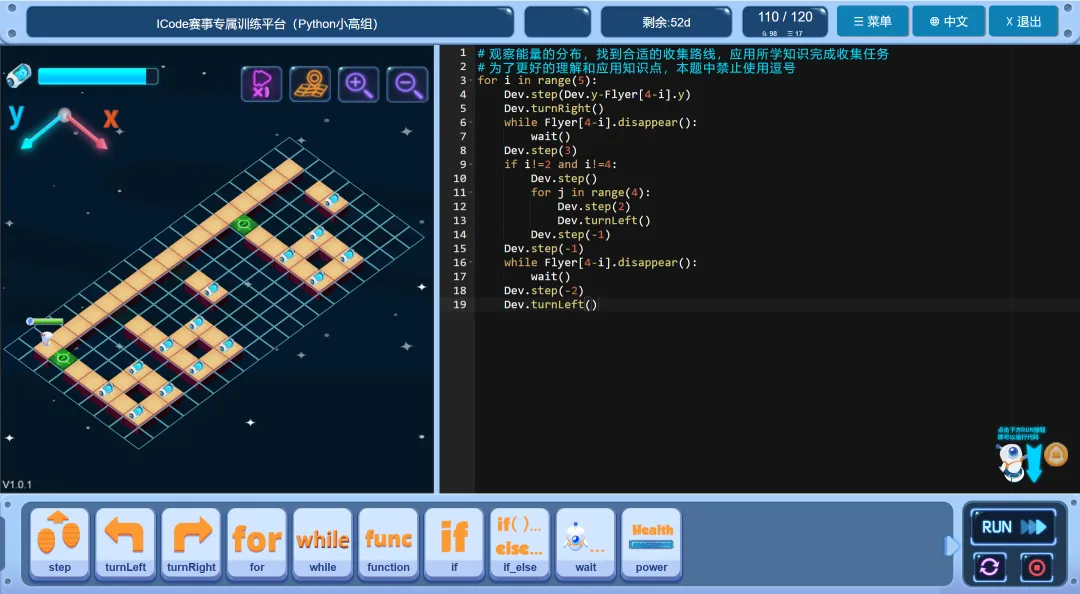
Task: Insert a turnLeft command block
Action: pyautogui.click(x=125, y=544)
